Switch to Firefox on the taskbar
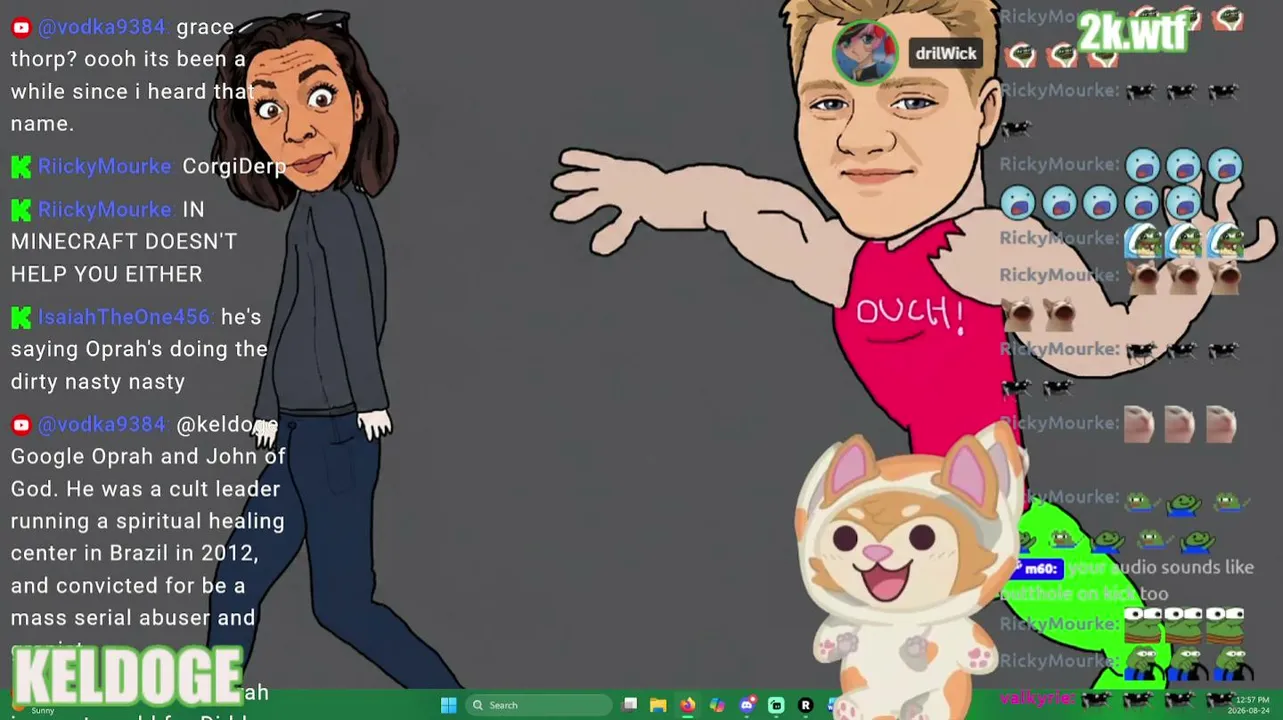The image size is (1283, 720). pyautogui.click(x=688, y=705)
